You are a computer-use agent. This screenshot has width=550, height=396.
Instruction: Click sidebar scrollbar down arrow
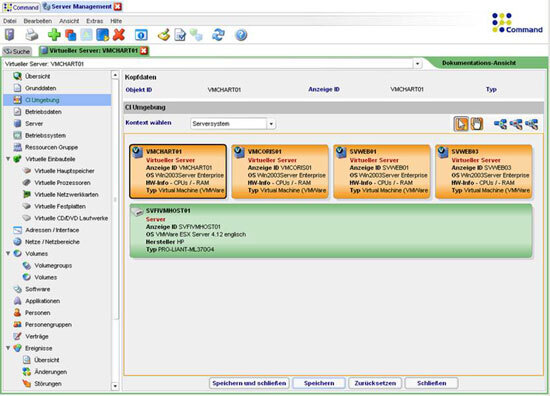(115, 386)
